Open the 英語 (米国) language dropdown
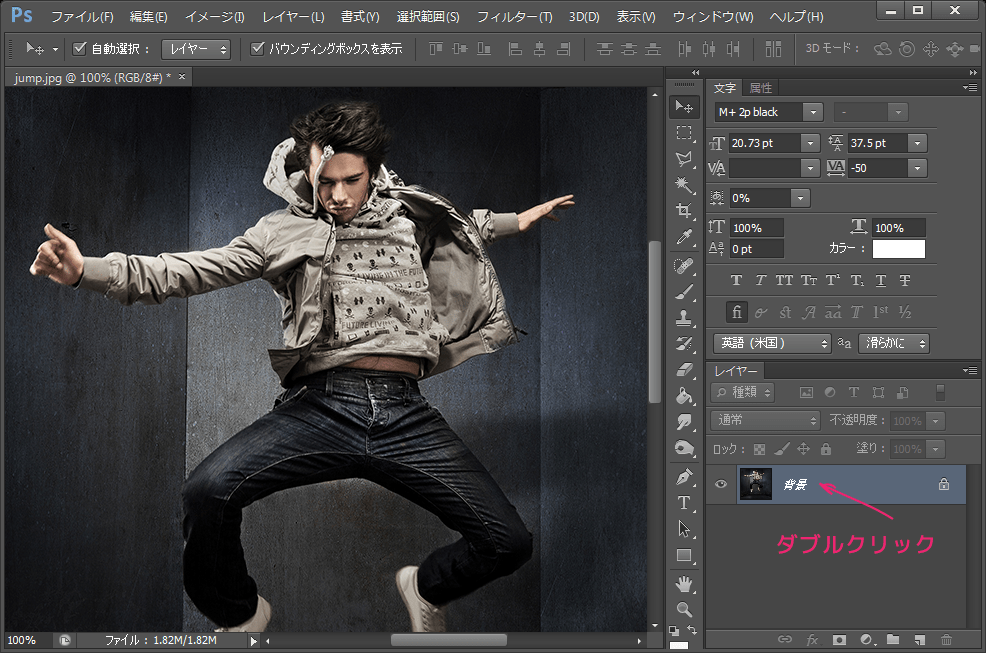This screenshot has height=653, width=986. (772, 343)
